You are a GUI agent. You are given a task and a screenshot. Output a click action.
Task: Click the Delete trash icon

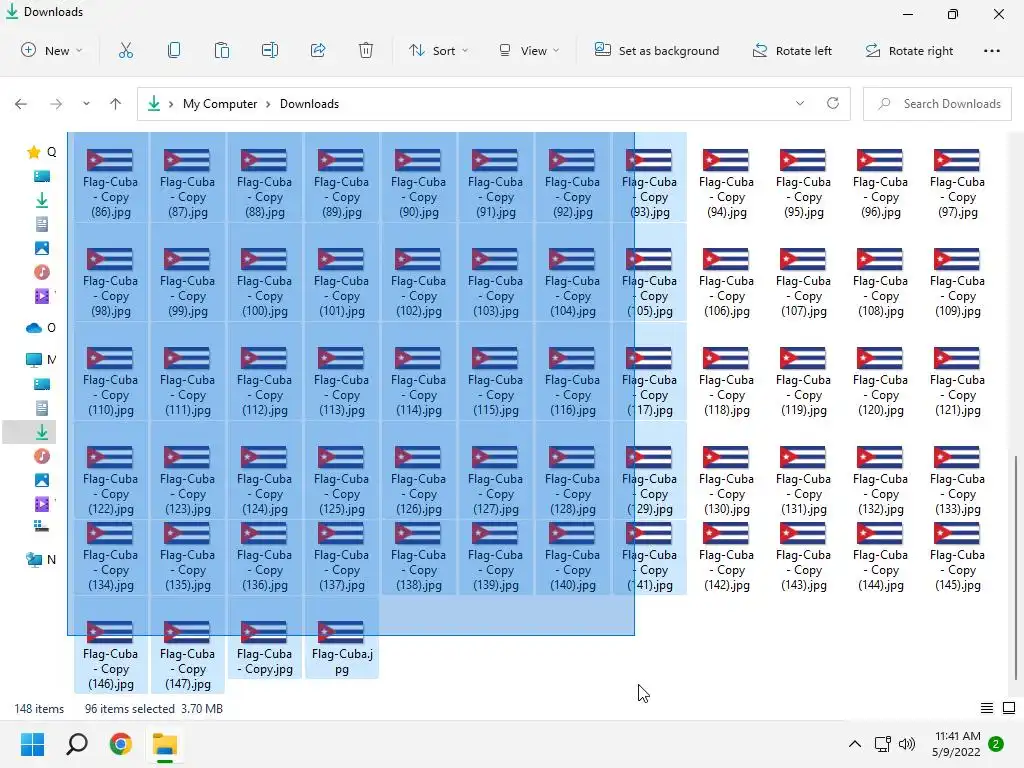pos(366,50)
